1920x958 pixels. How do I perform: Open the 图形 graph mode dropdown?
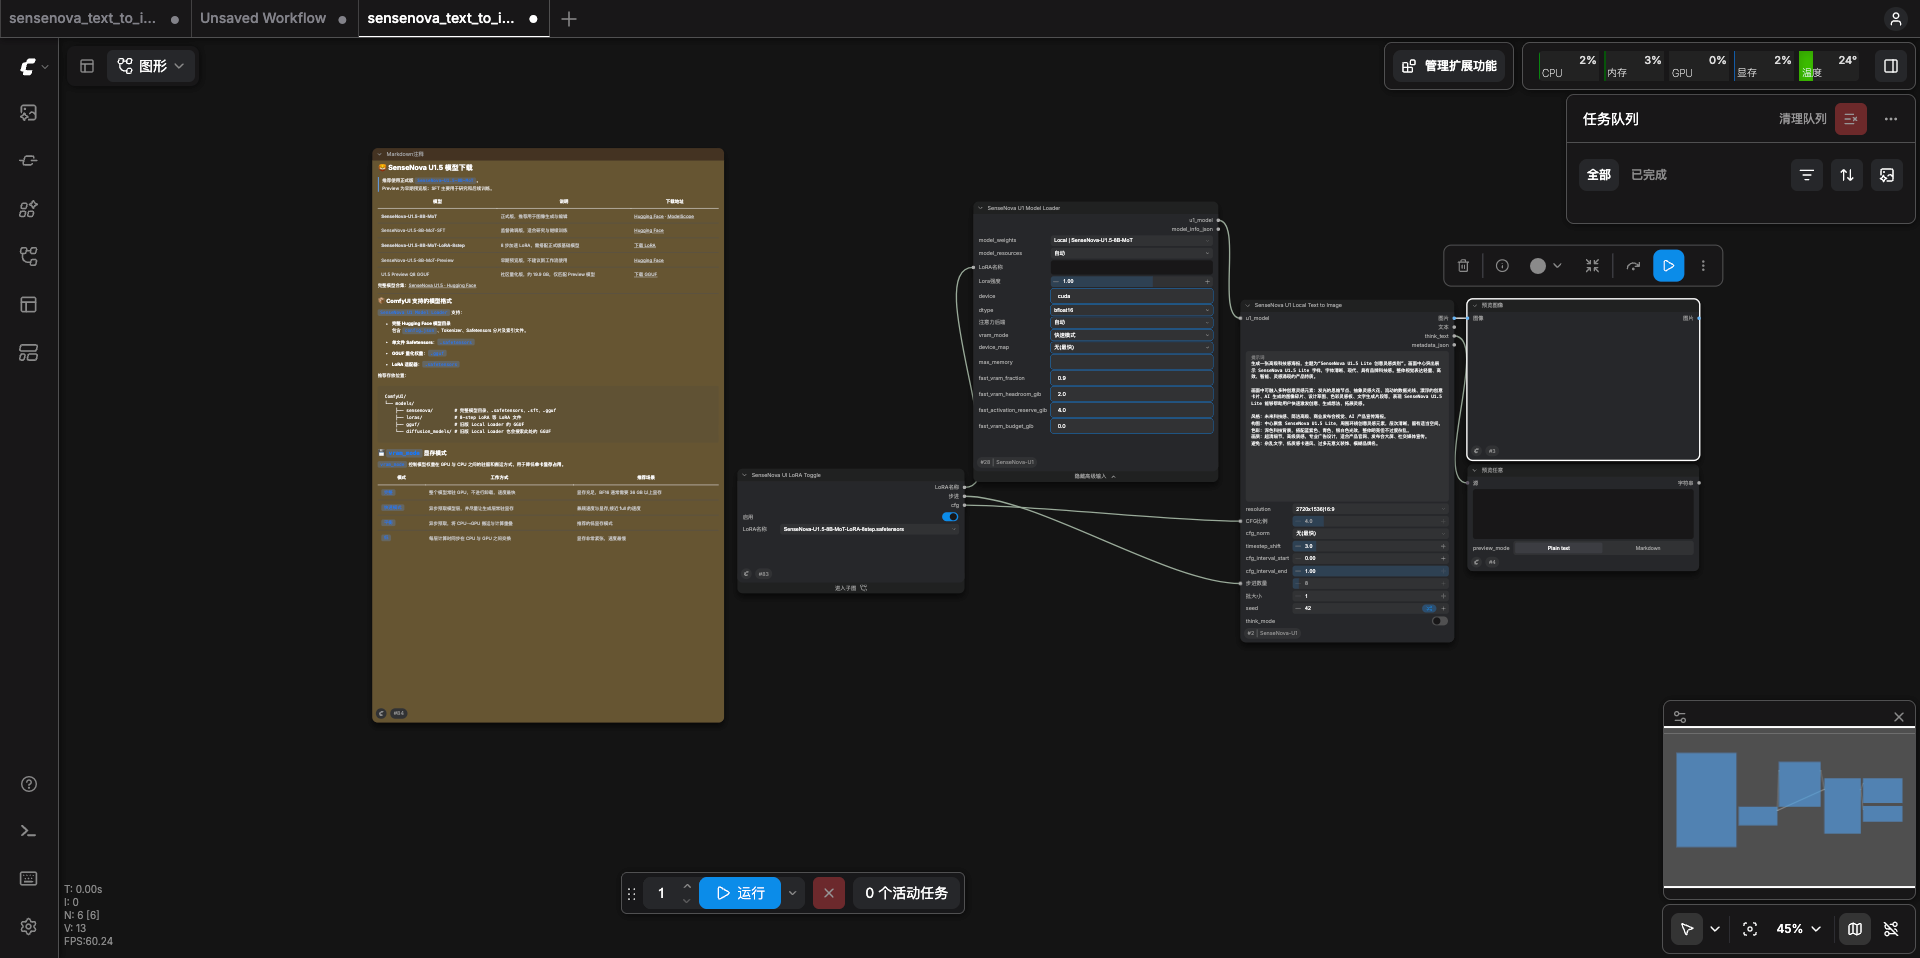(x=152, y=66)
